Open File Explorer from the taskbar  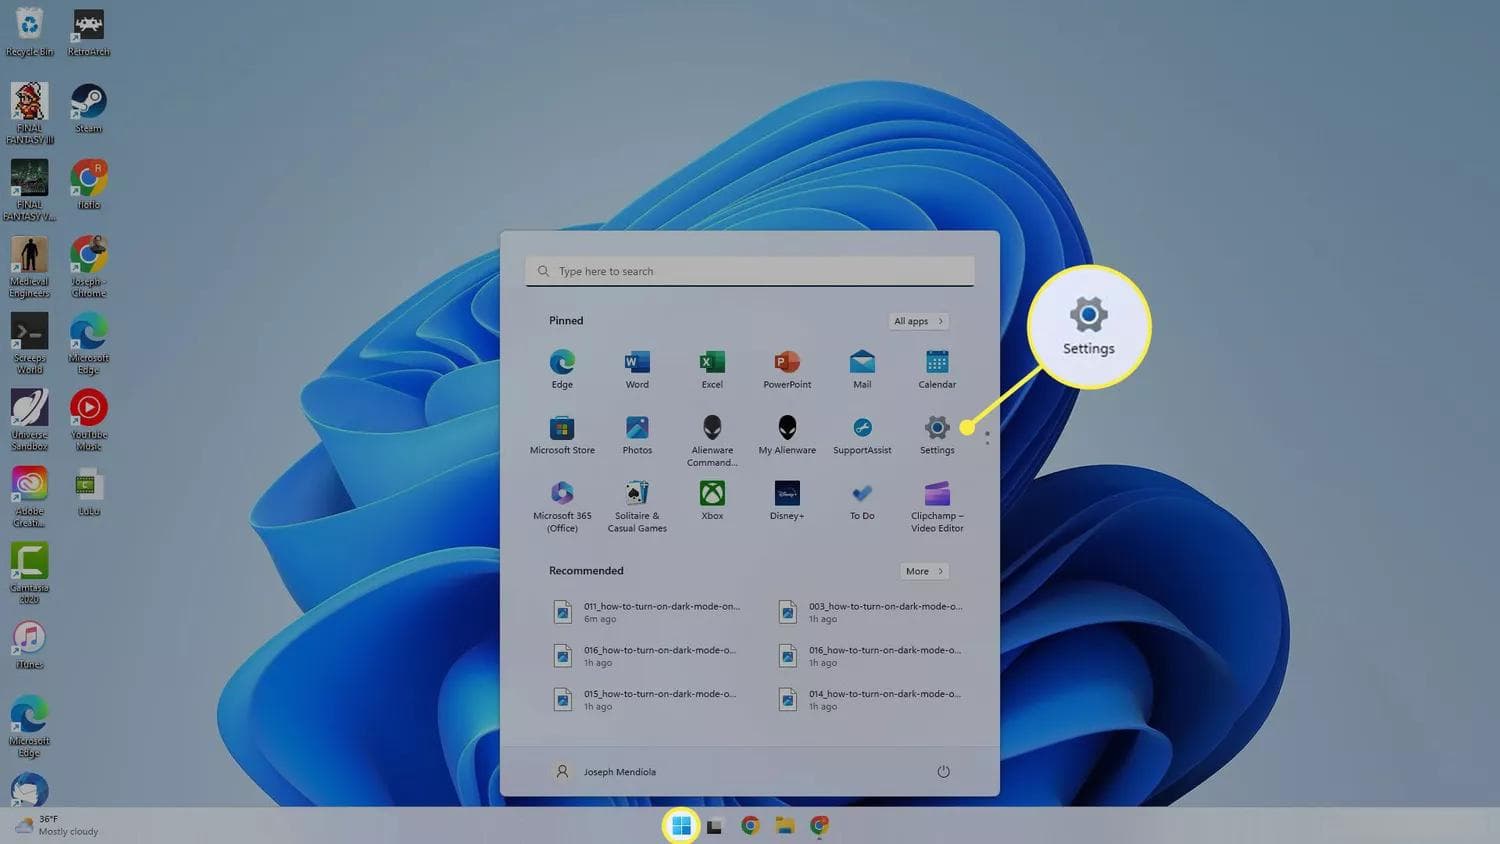785,826
